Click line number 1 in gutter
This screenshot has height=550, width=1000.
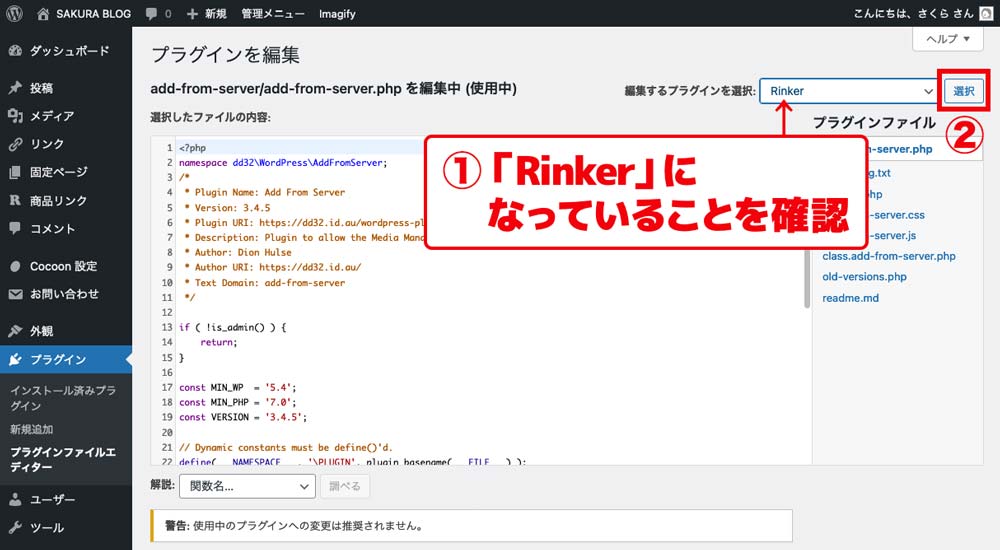(169, 147)
